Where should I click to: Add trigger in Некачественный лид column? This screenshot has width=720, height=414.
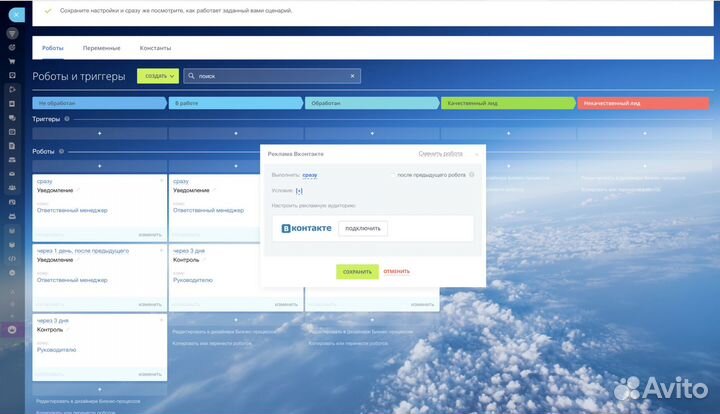point(645,133)
